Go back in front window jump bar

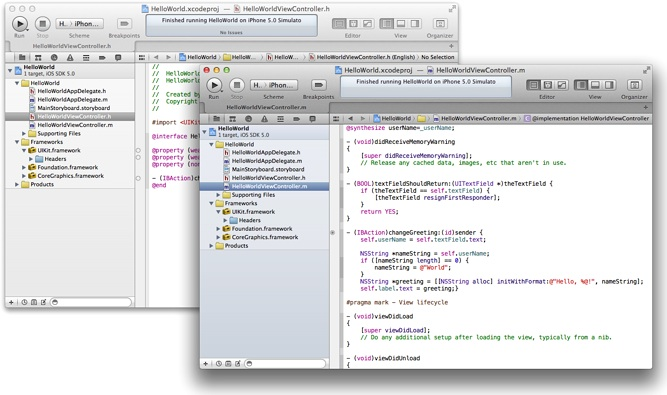click(x=350, y=119)
